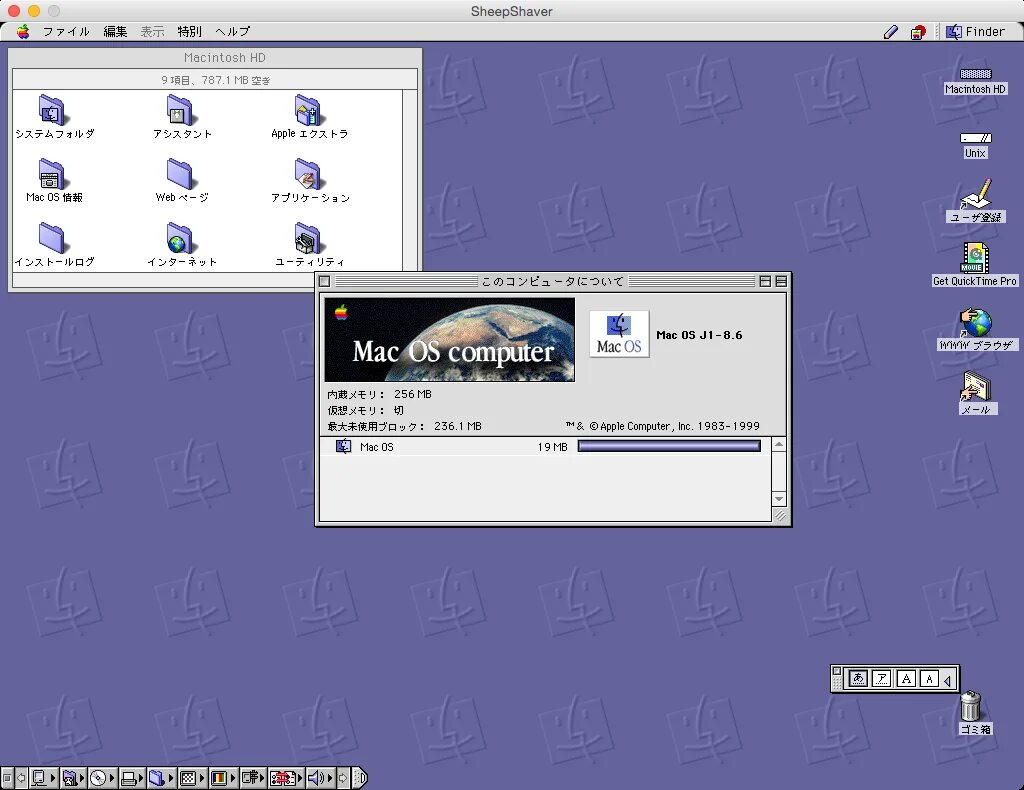The height and width of the screenshot is (790, 1024).
Task: Select the Mac OS 情報 folder
Action: tap(51, 174)
